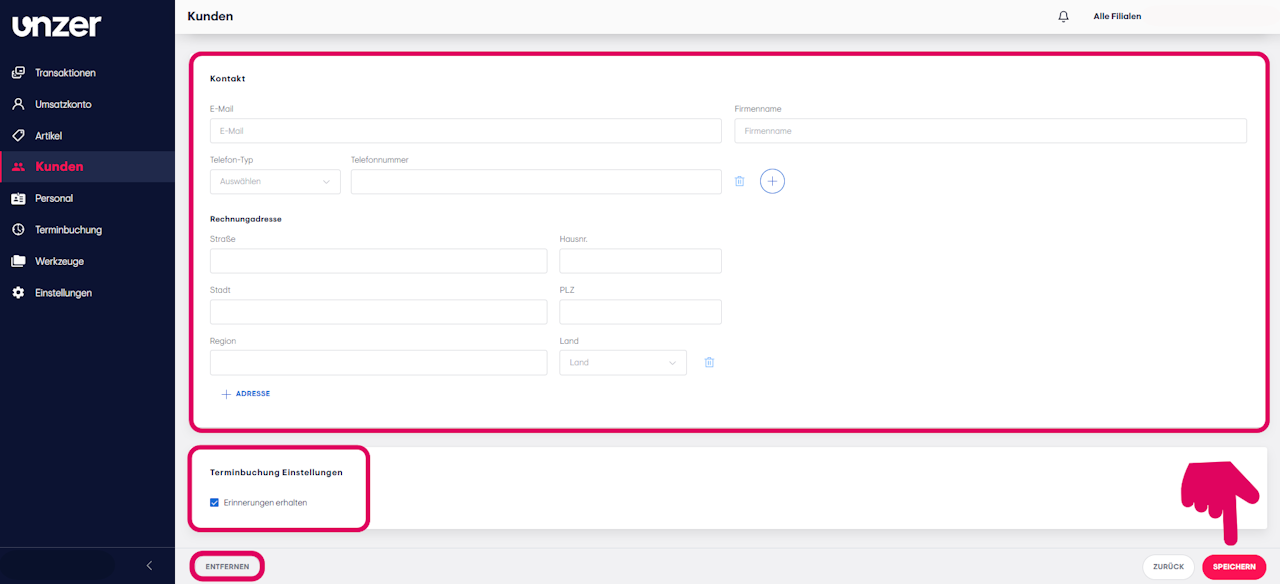The width and height of the screenshot is (1280, 584).
Task: Click the unzer logo
Action: pyautogui.click(x=57, y=25)
